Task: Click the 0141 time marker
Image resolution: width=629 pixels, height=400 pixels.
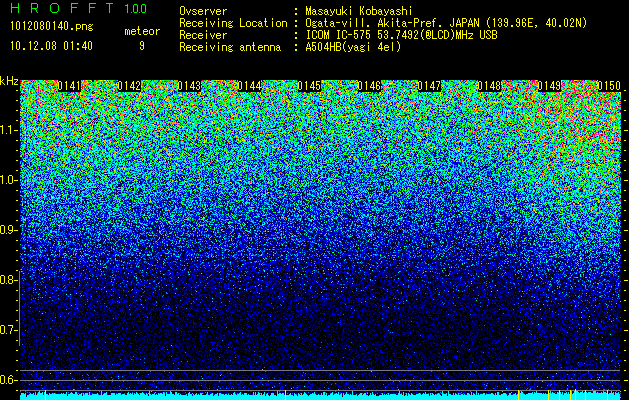Action: [x=69, y=86]
